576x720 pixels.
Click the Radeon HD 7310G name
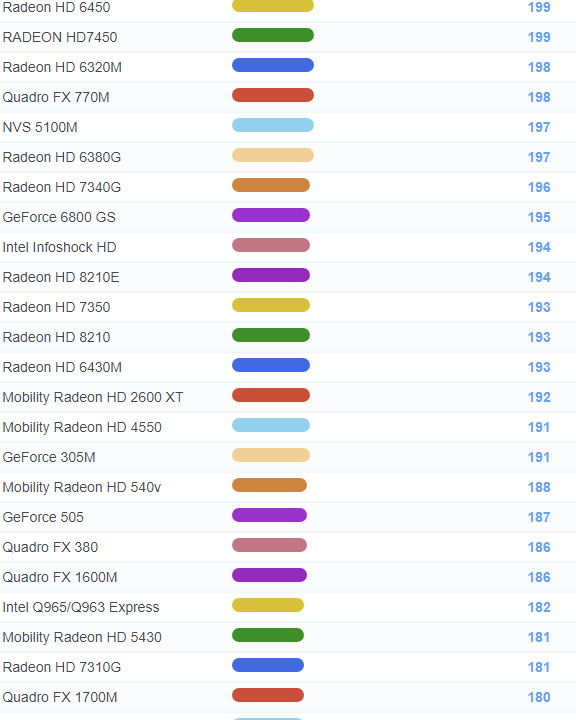[x=62, y=667]
